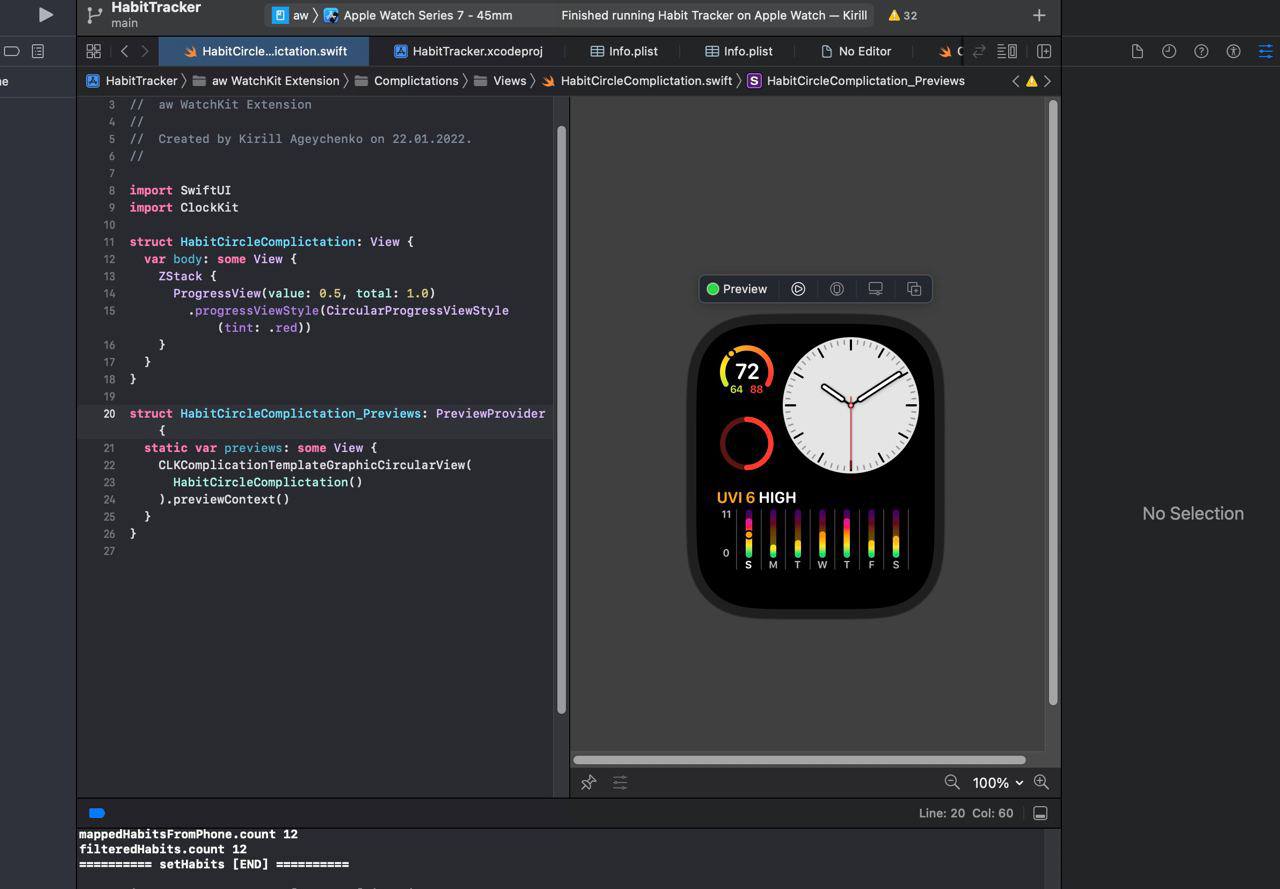Click mappedHabitsFromPhone.count 12 console line
1280x889 pixels.
[x=188, y=834]
